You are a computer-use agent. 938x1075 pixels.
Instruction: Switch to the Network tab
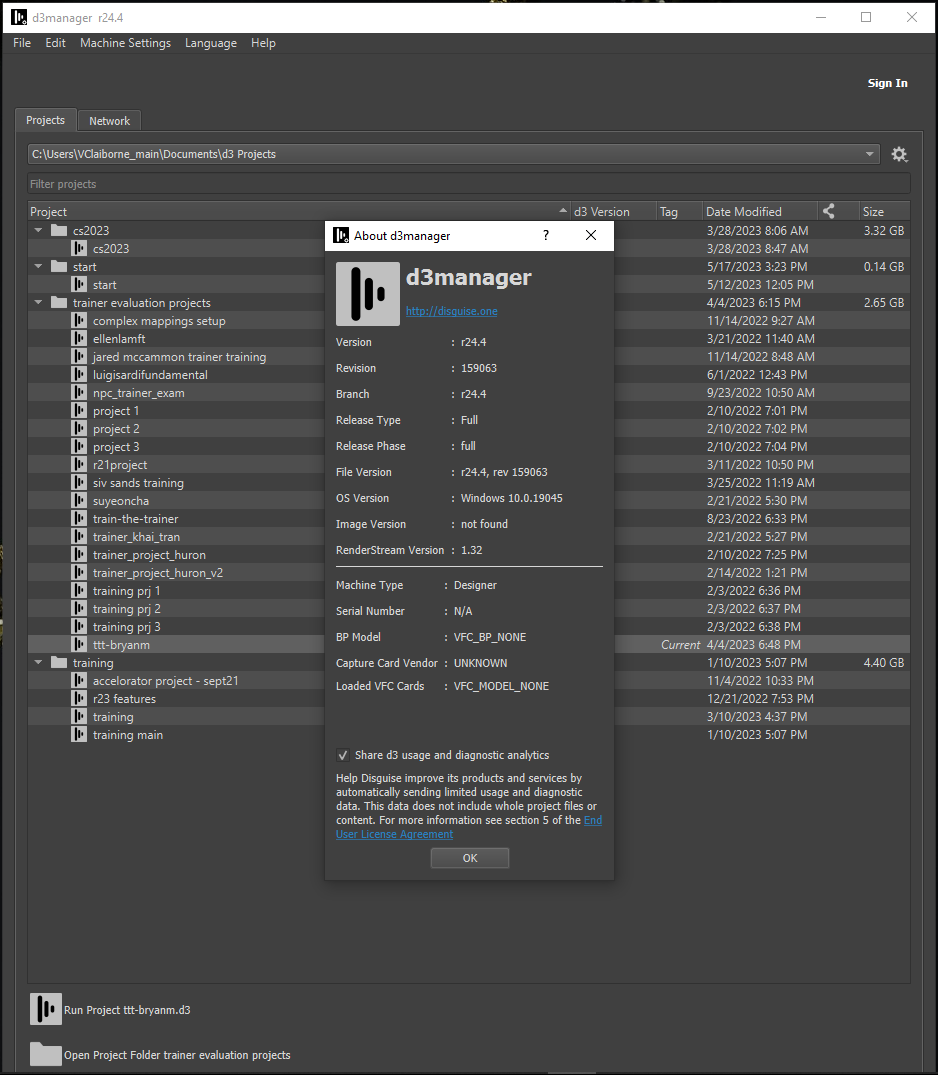pos(108,120)
